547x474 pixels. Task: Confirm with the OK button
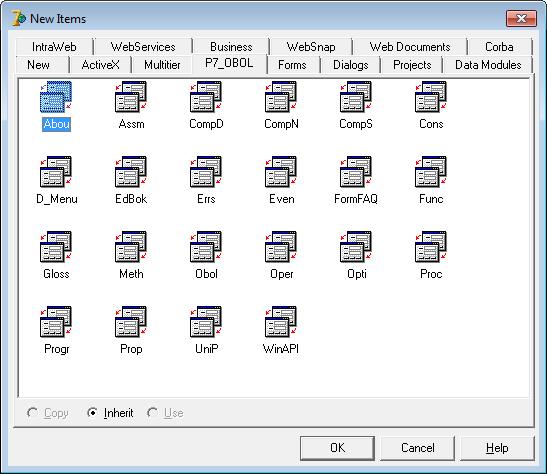pyautogui.click(x=337, y=448)
